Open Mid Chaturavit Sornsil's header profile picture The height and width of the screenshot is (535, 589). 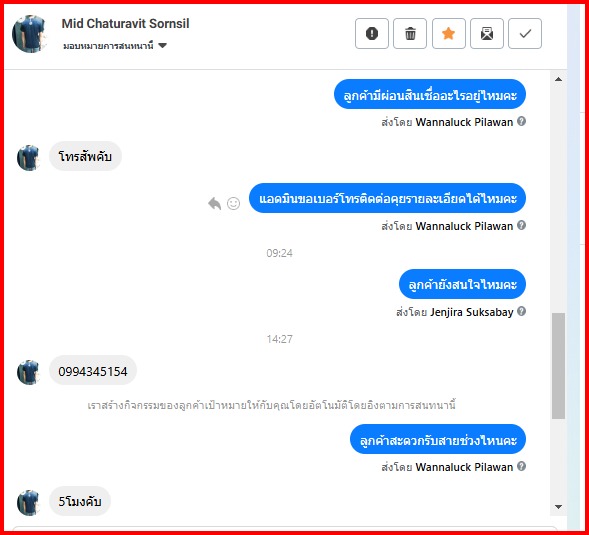pos(30,34)
